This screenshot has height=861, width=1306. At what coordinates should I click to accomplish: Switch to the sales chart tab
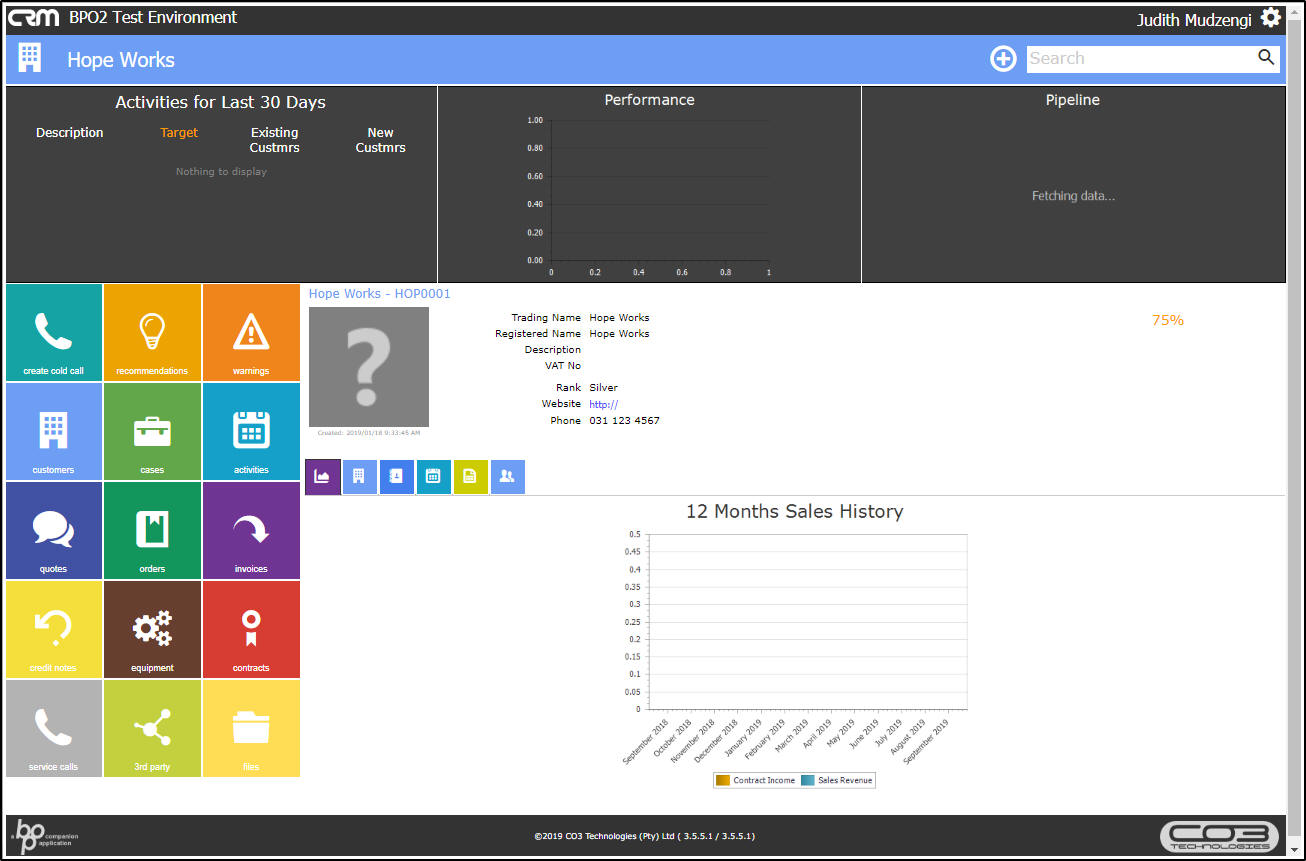pos(322,477)
